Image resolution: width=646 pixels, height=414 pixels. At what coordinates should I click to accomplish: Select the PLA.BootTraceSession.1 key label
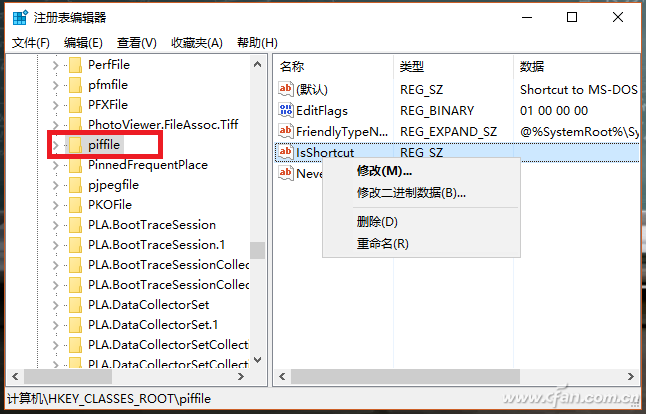coord(157,245)
